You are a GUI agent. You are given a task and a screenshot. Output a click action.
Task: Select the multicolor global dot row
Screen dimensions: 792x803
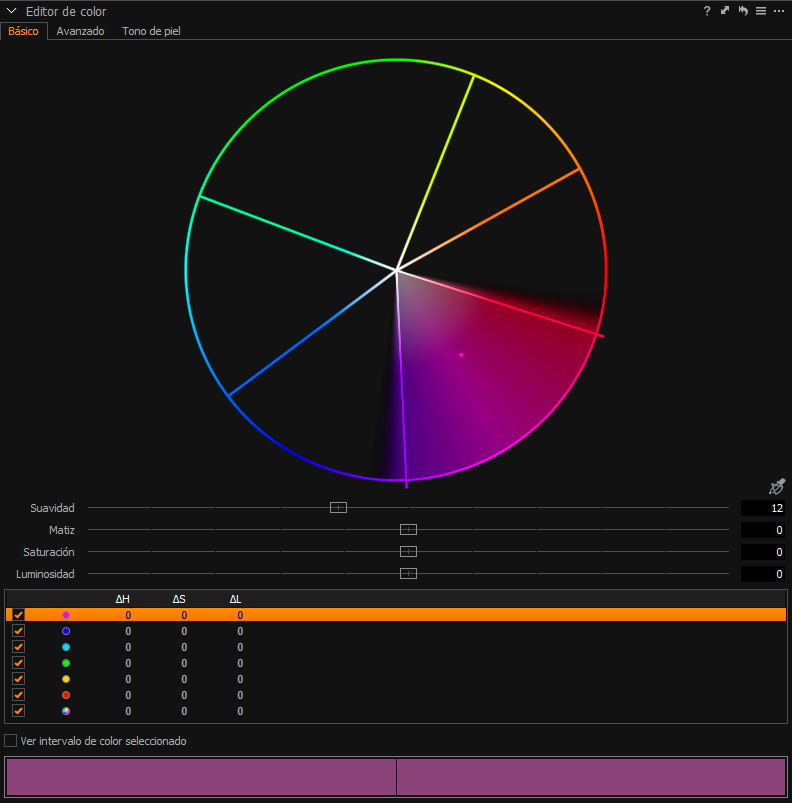pos(66,711)
